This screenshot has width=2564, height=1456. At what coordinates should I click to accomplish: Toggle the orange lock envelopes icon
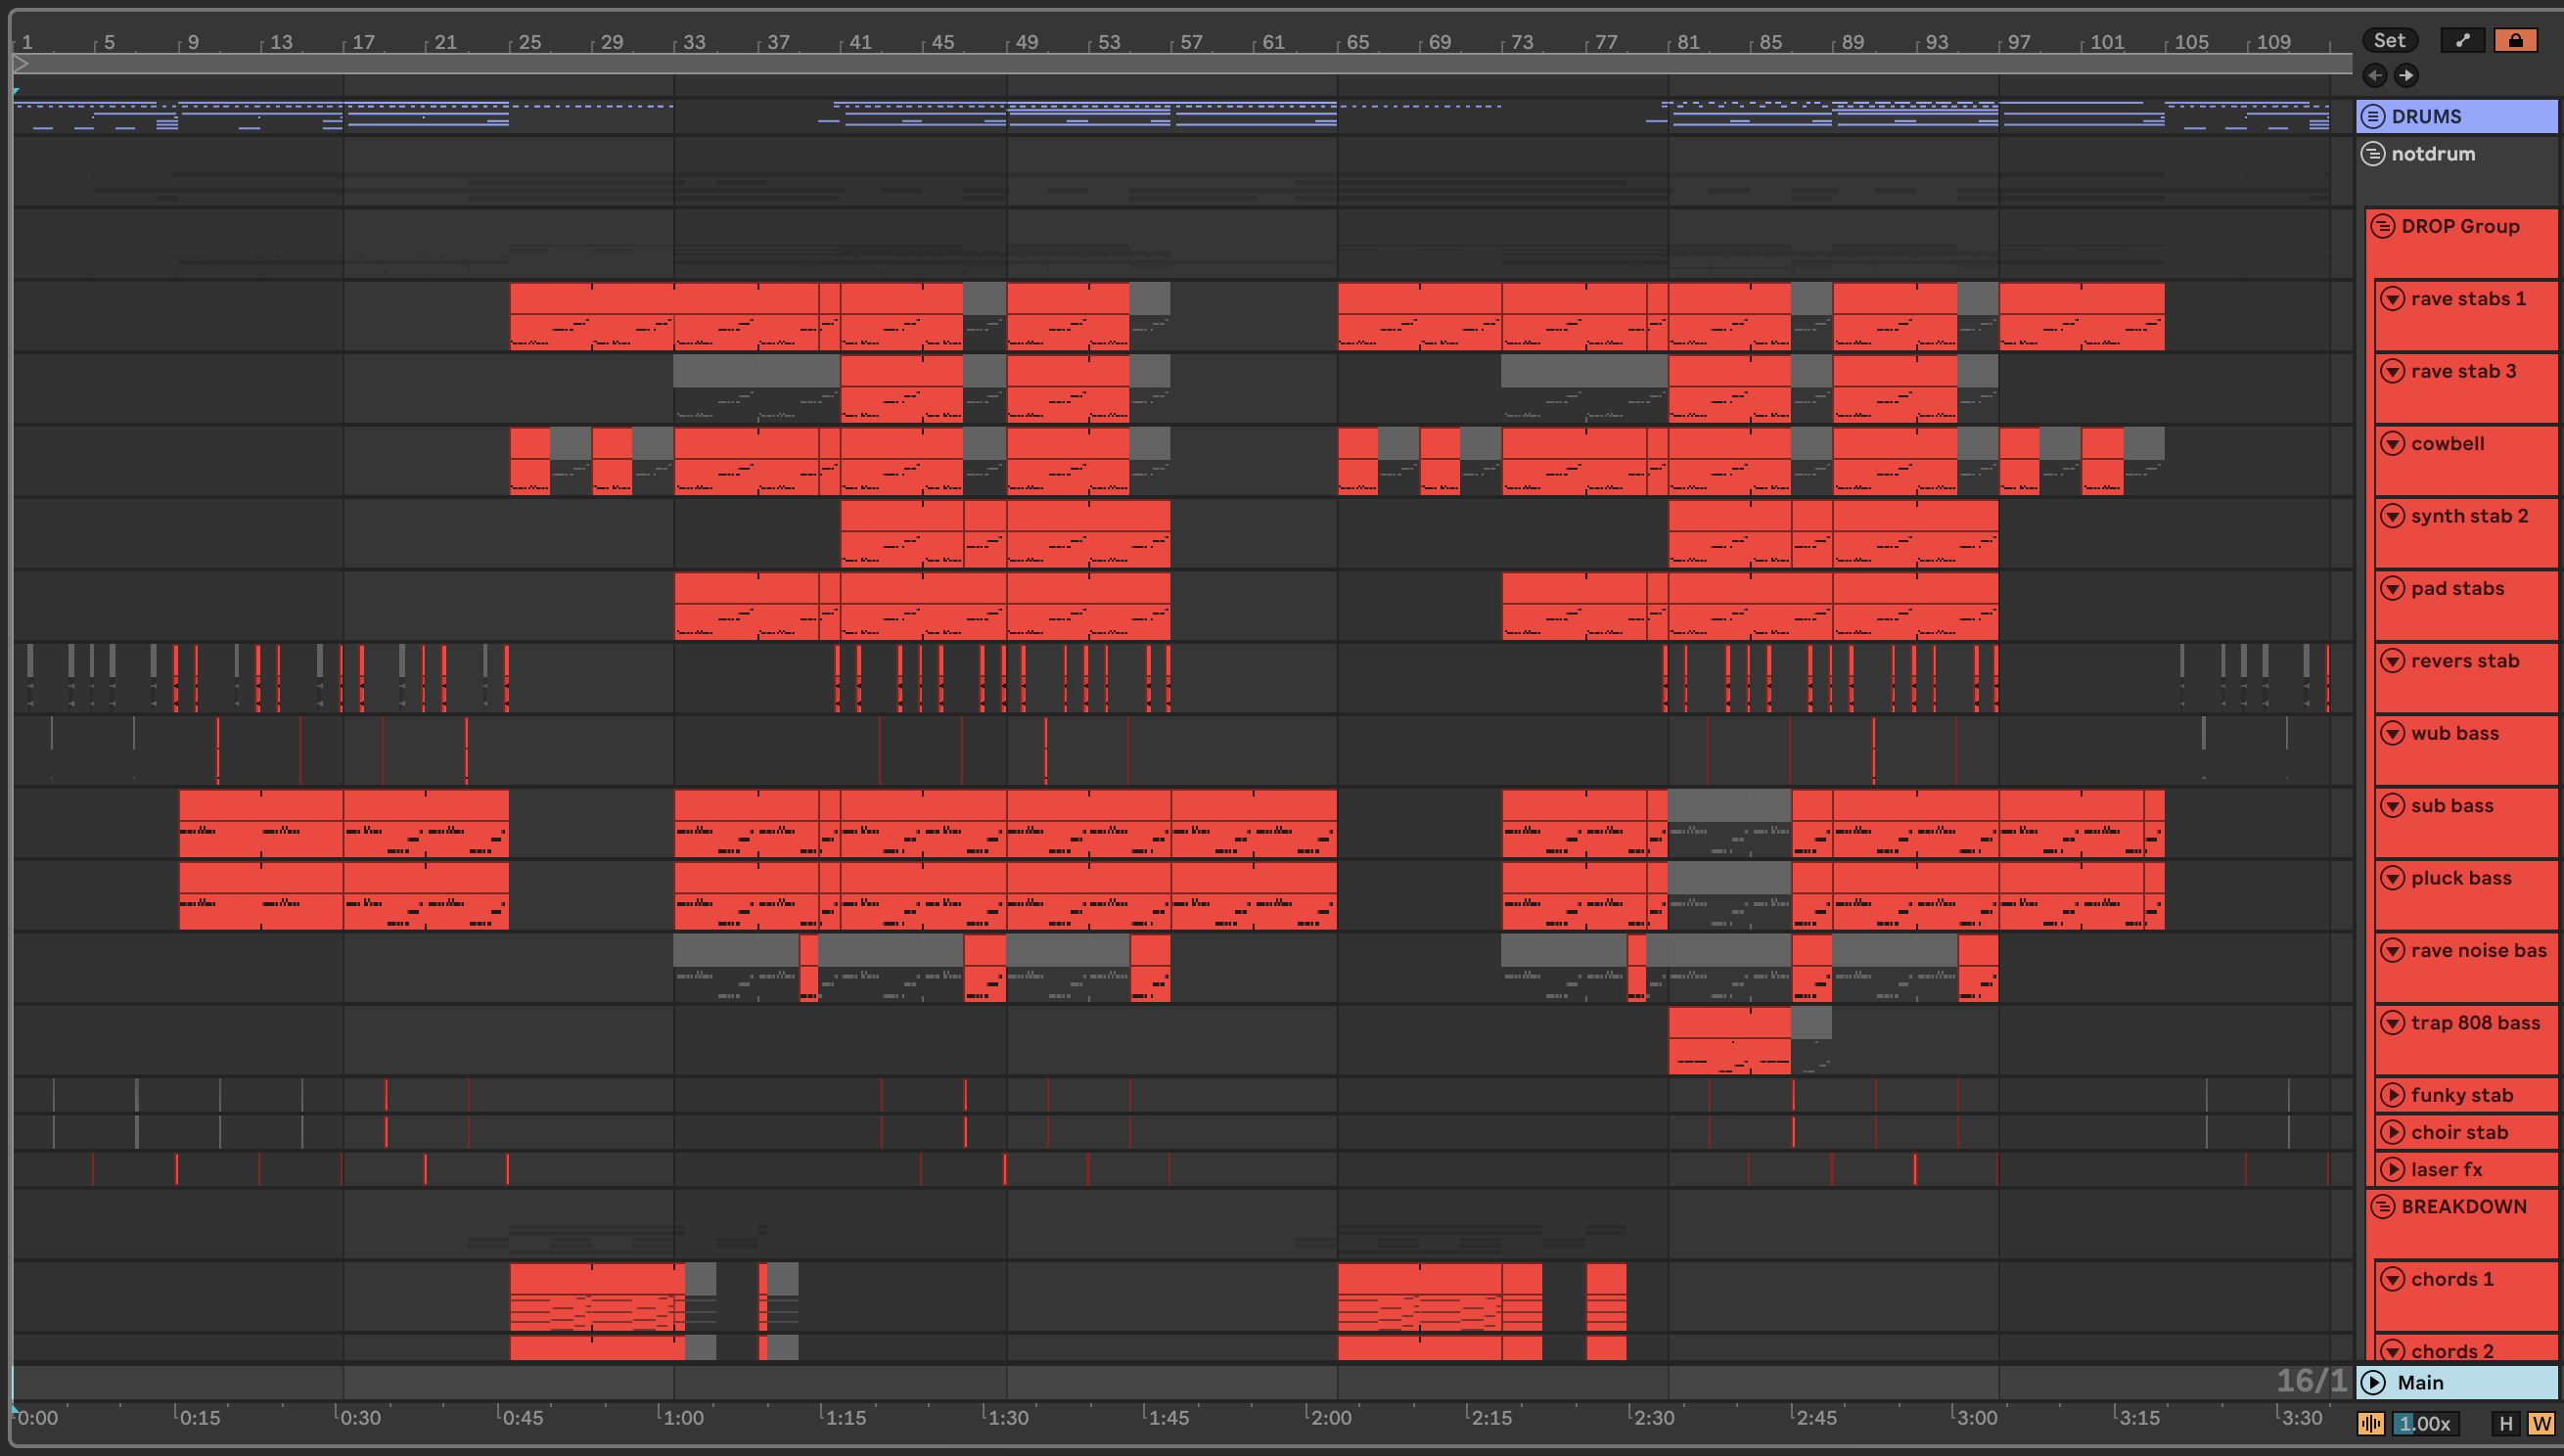2515,40
